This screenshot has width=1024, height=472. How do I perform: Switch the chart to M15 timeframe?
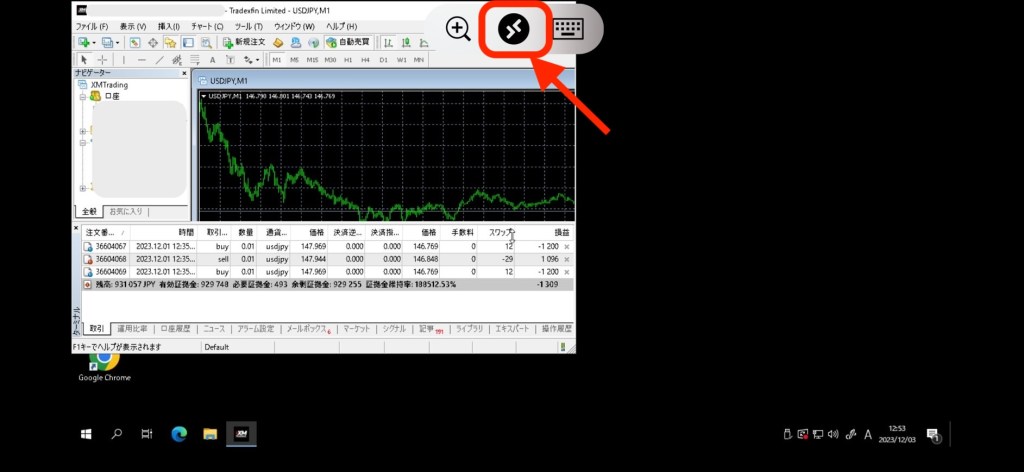[313, 60]
